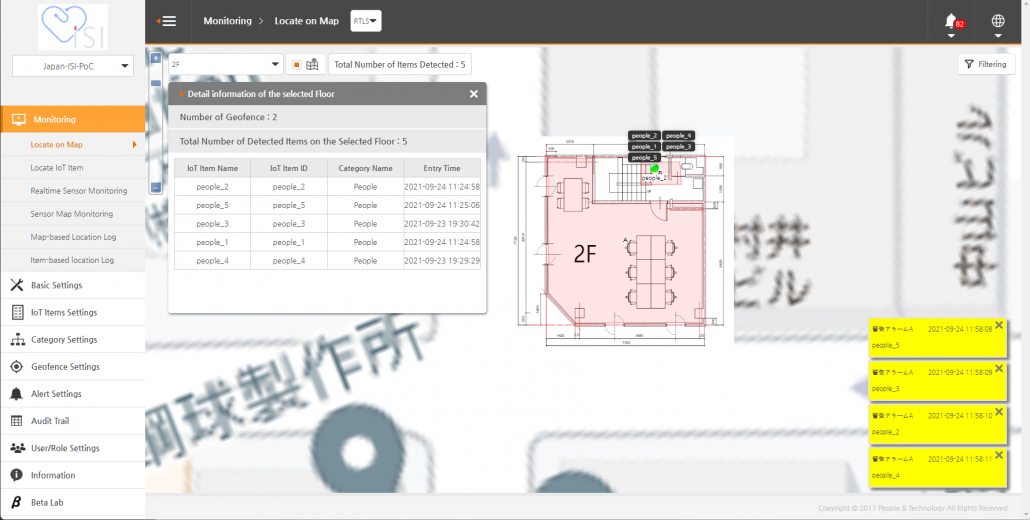Click the Monitoring breadcrumb link
Viewport: 1030px width, 520px height.
(x=227, y=21)
